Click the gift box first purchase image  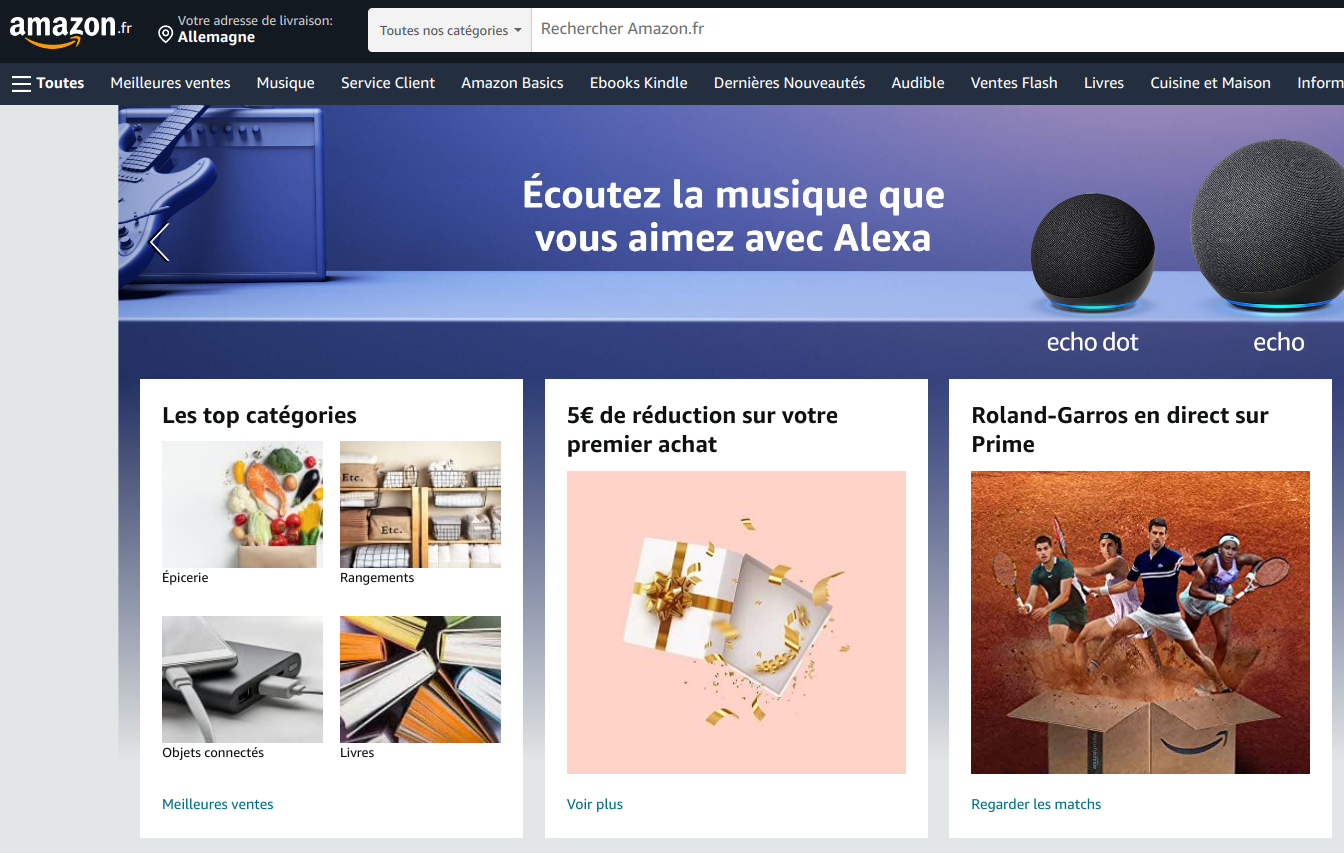(x=736, y=622)
